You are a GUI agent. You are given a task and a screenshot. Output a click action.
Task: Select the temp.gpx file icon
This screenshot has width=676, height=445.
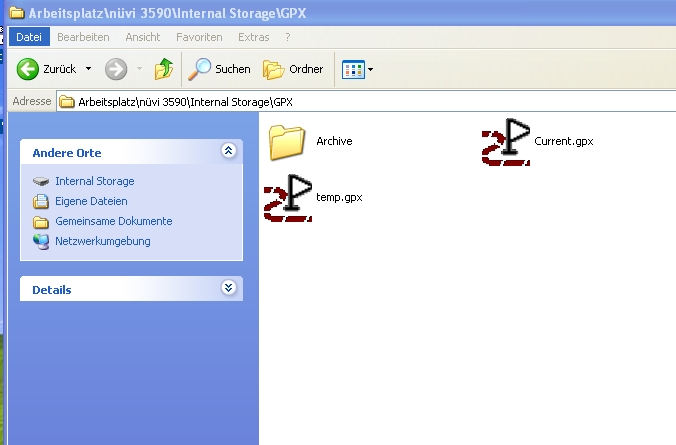(287, 197)
